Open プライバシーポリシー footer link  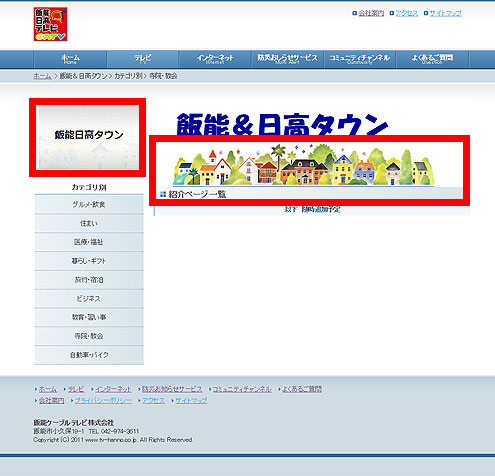tap(103, 400)
